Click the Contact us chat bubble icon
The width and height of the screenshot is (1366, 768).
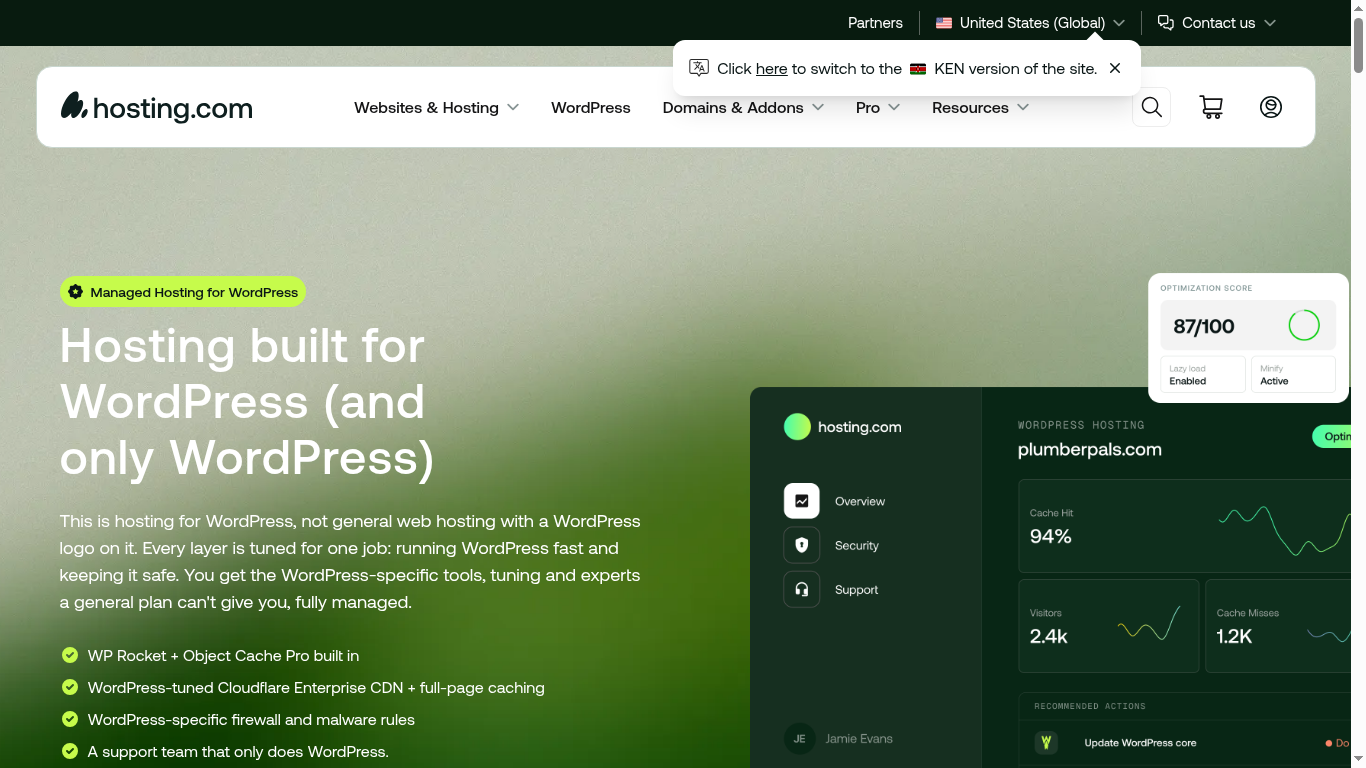click(1166, 23)
